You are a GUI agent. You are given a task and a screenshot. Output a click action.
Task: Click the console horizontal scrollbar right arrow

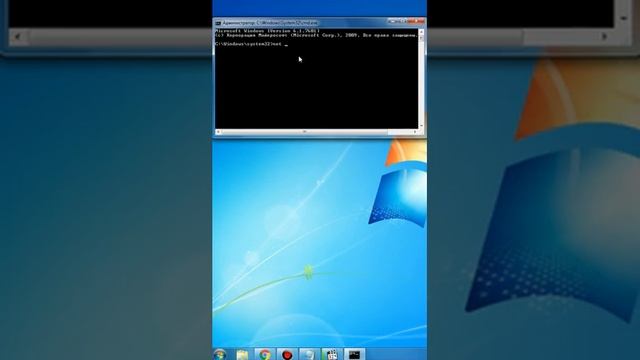coord(415,131)
